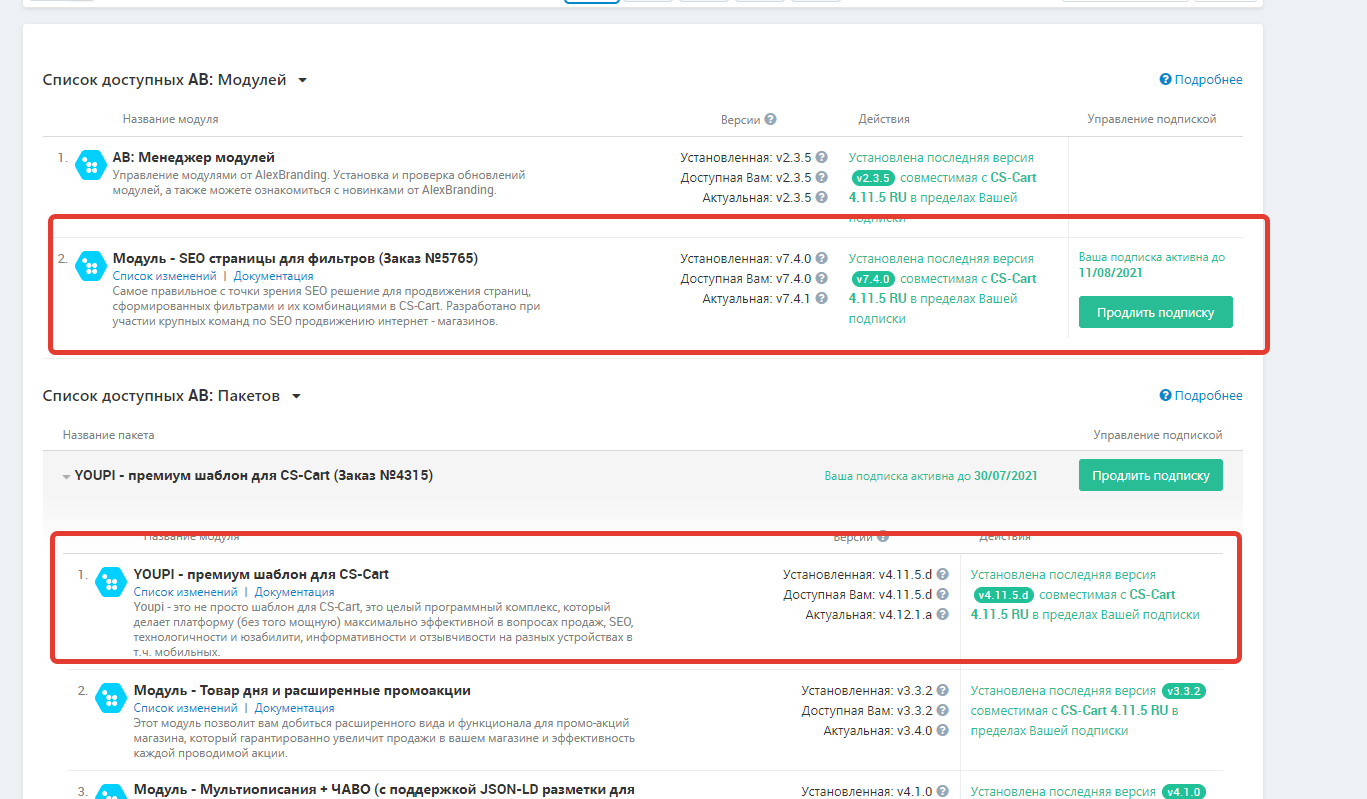Open Документация for SEO filters module
The image size is (1367, 799).
274,276
